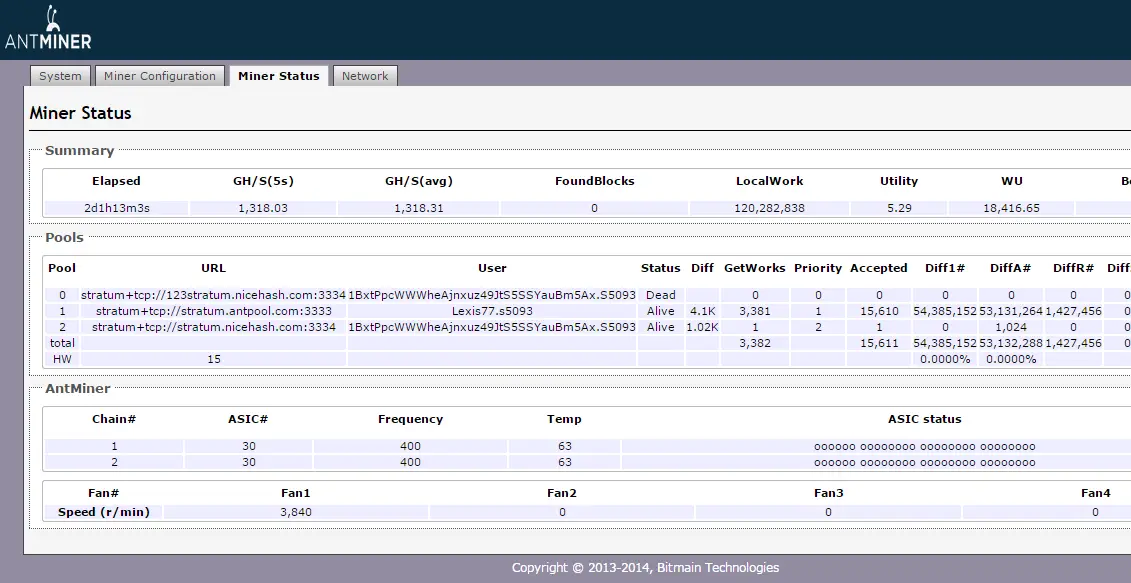Click the Elapsed time value 2d1h13m3s
The image size is (1131, 583).
116,208
